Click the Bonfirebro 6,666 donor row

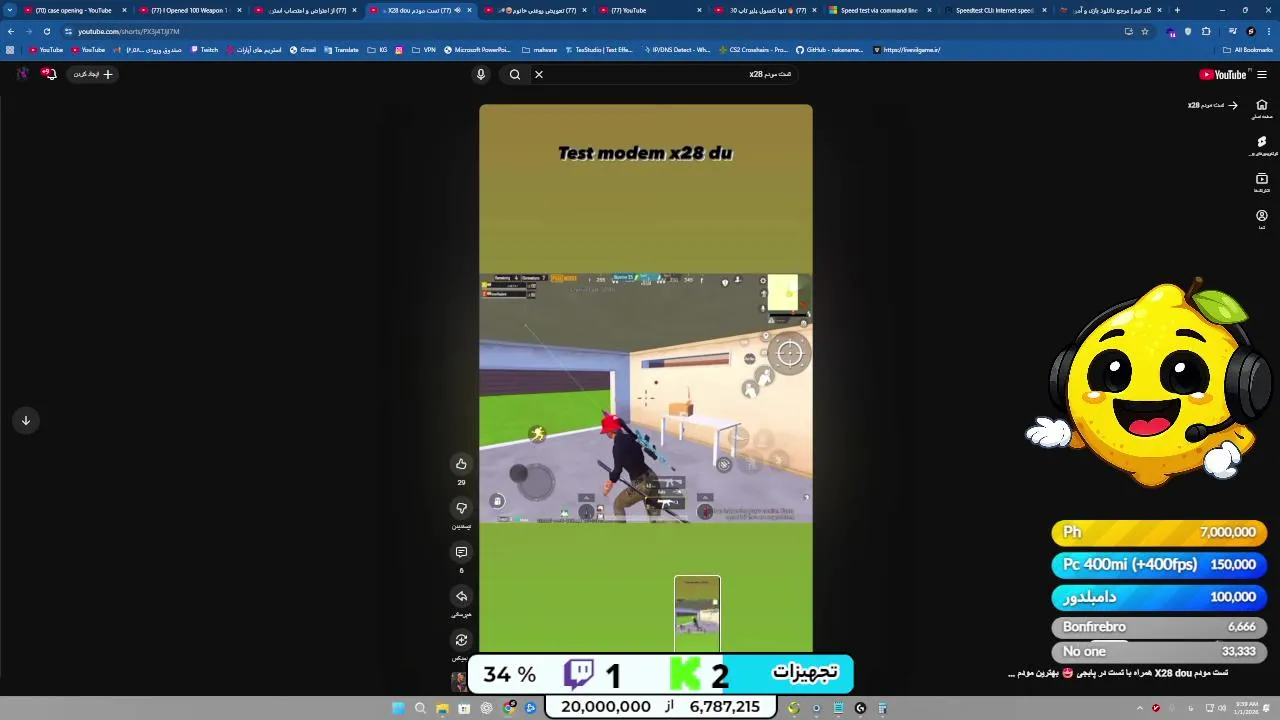[x=1159, y=627]
